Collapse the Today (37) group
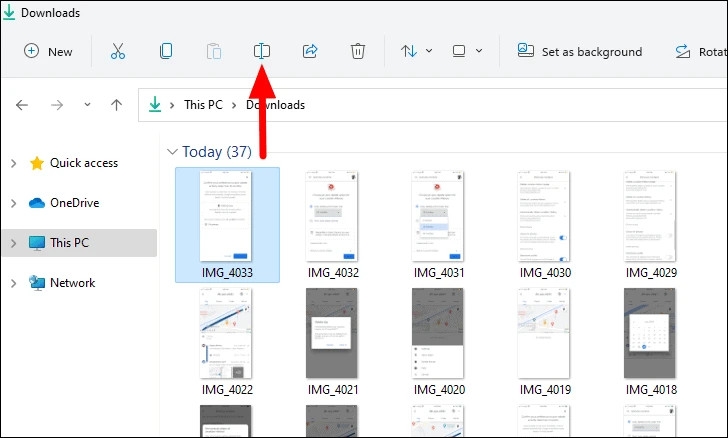 pos(172,151)
